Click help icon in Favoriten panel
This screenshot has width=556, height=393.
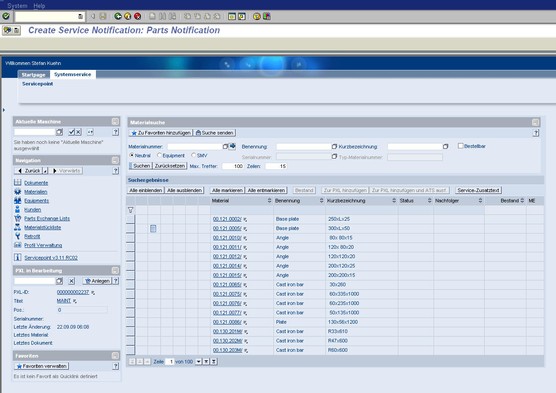coord(115,366)
